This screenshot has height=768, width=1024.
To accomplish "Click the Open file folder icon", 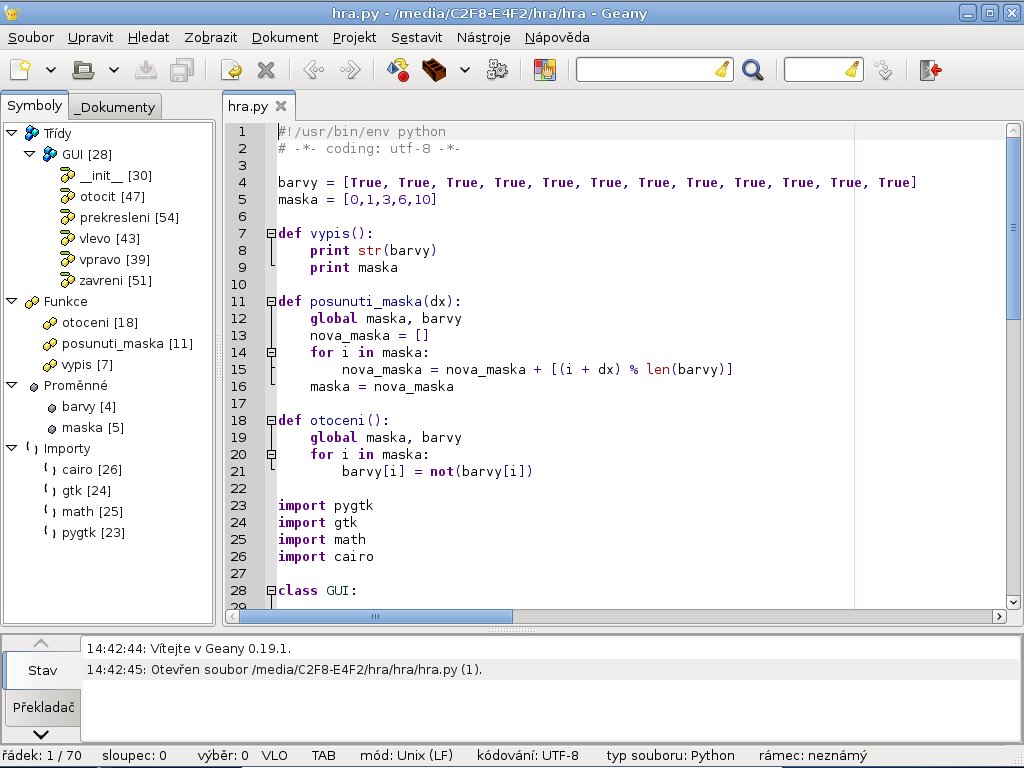I will point(84,70).
